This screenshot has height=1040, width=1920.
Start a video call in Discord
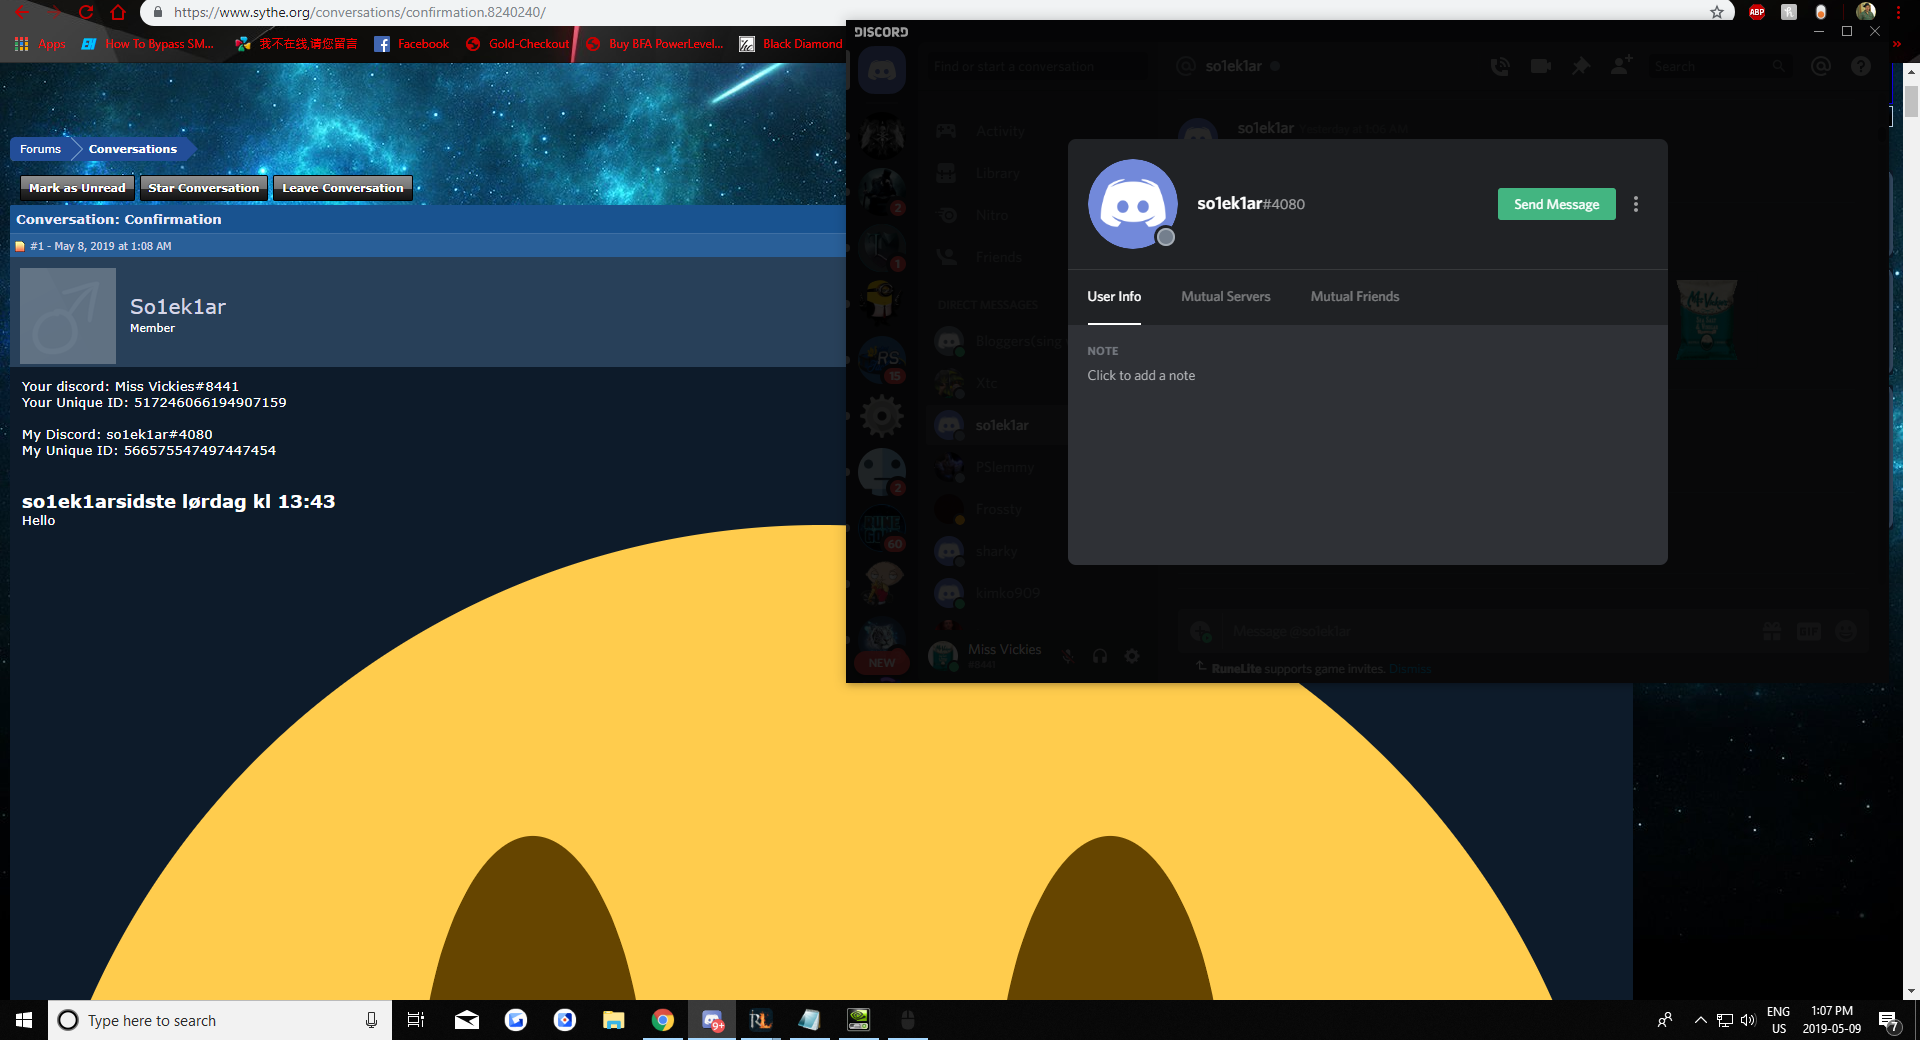pyautogui.click(x=1540, y=66)
